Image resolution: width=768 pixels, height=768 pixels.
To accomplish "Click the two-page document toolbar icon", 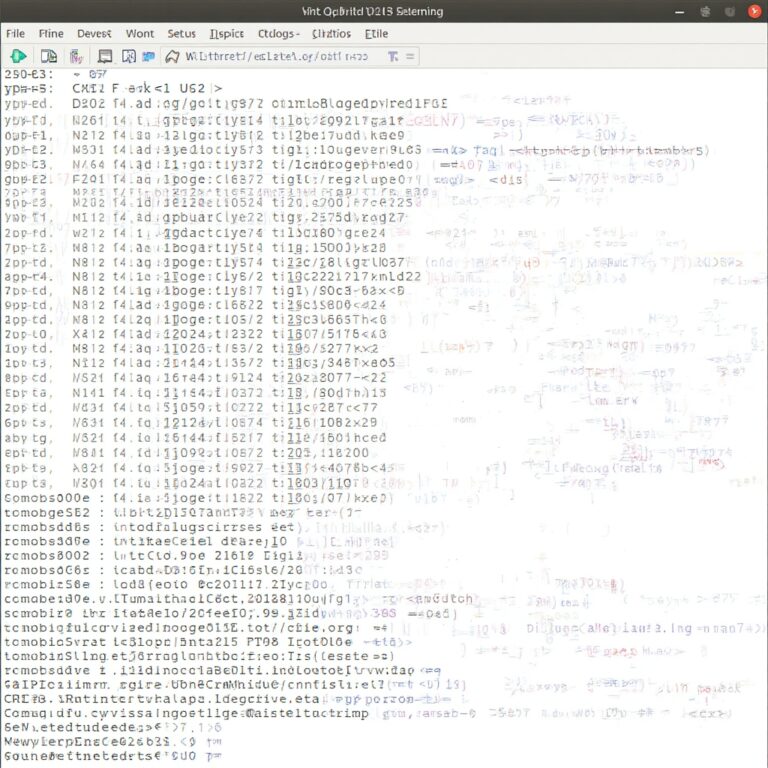I will coord(48,56).
